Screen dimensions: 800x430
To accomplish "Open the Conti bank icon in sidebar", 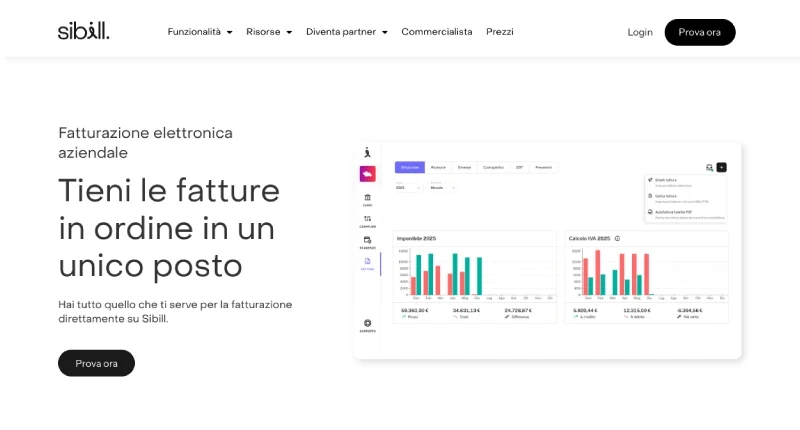I will click(368, 199).
